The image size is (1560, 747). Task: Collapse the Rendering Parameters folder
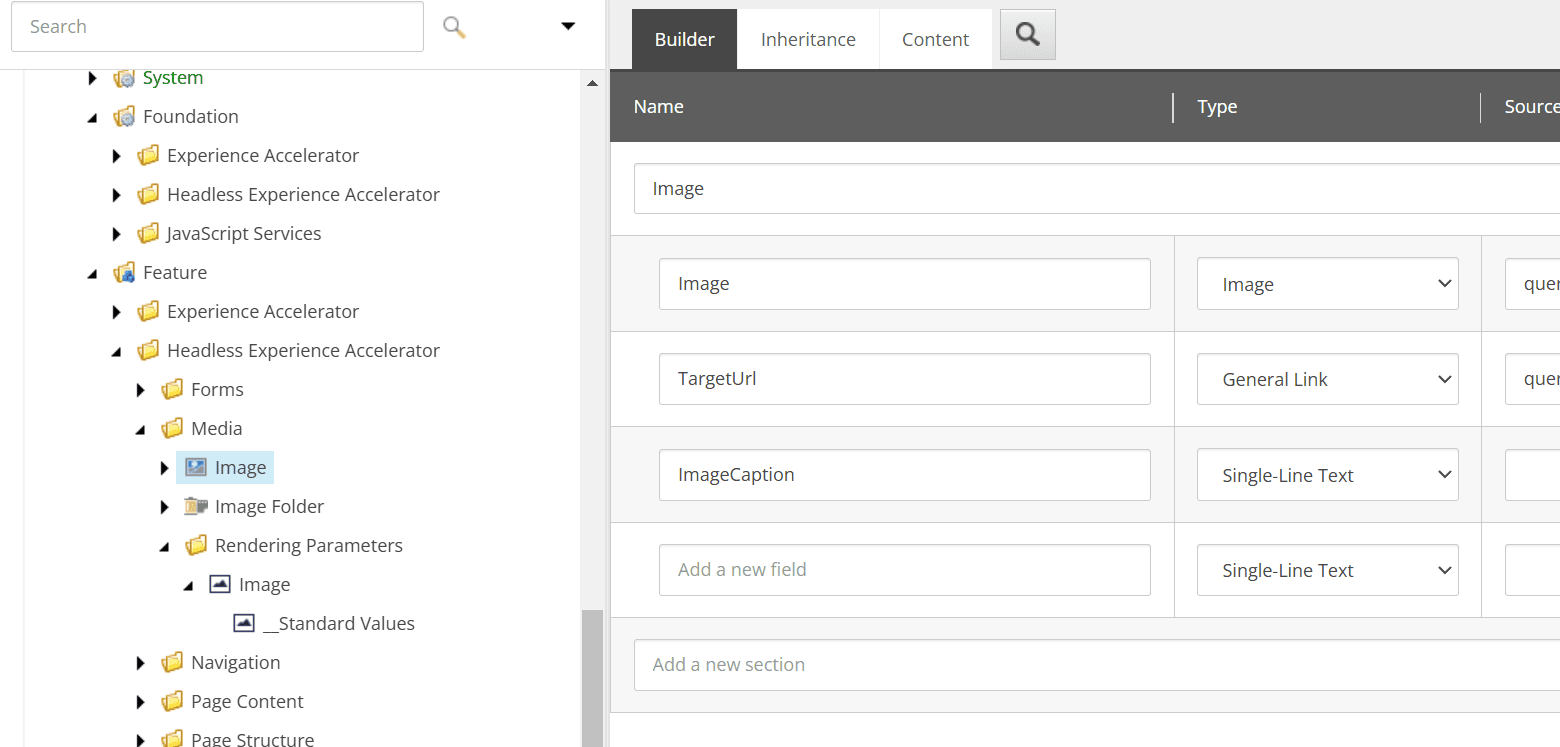coord(165,546)
